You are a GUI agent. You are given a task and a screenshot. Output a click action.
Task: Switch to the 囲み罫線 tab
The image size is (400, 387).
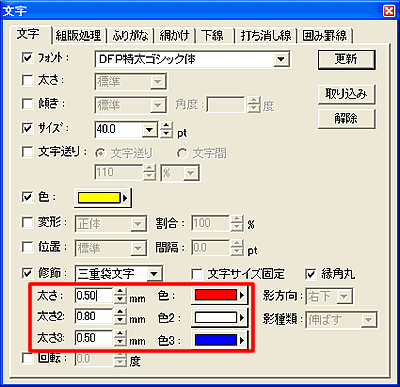(325, 35)
